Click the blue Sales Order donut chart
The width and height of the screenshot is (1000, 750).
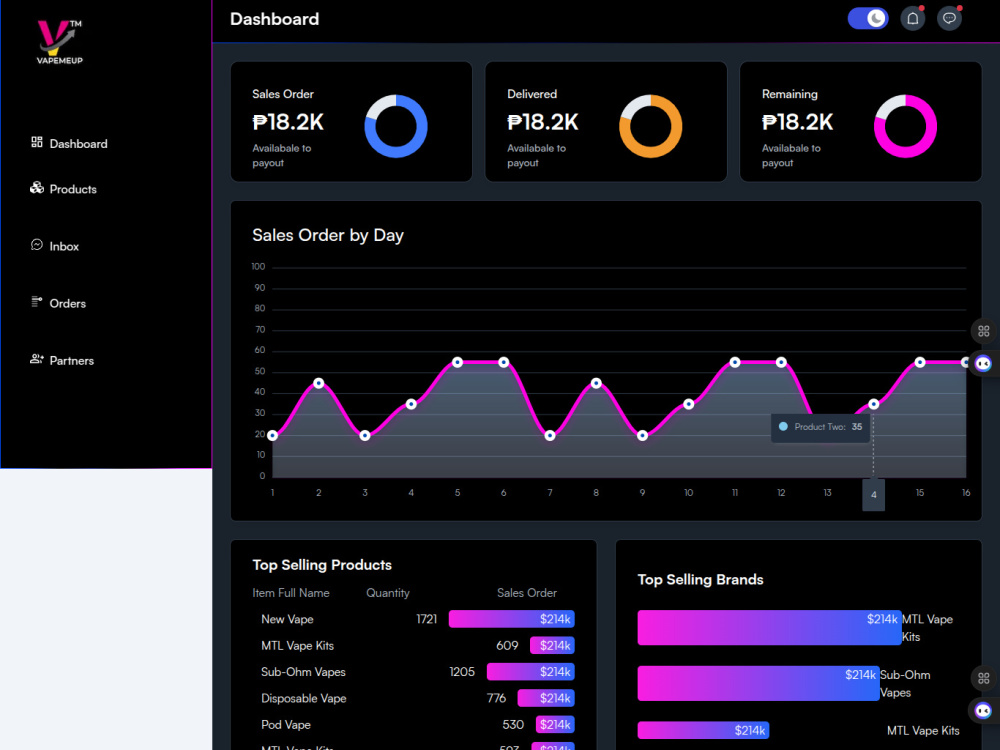[396, 126]
